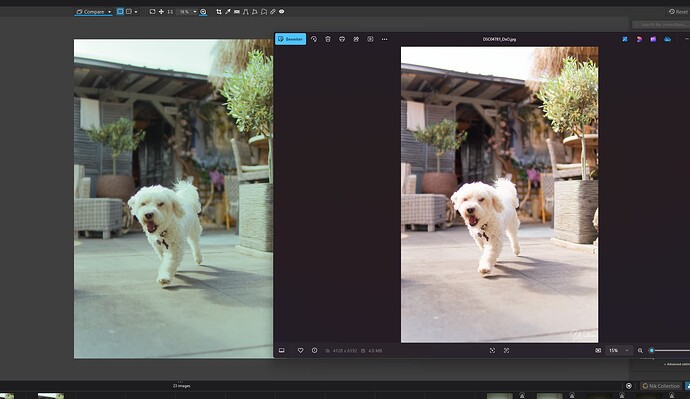Add photo to favorites with heart icon
The image size is (690, 399).
301,351
